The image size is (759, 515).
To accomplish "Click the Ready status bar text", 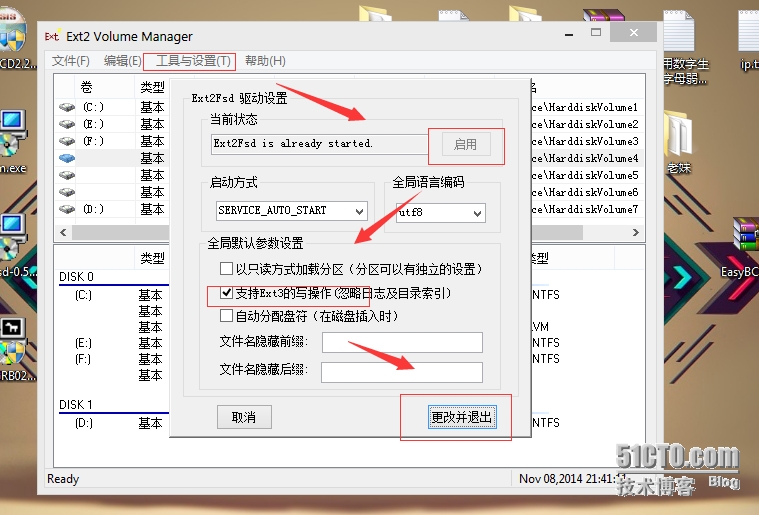I will point(63,479).
